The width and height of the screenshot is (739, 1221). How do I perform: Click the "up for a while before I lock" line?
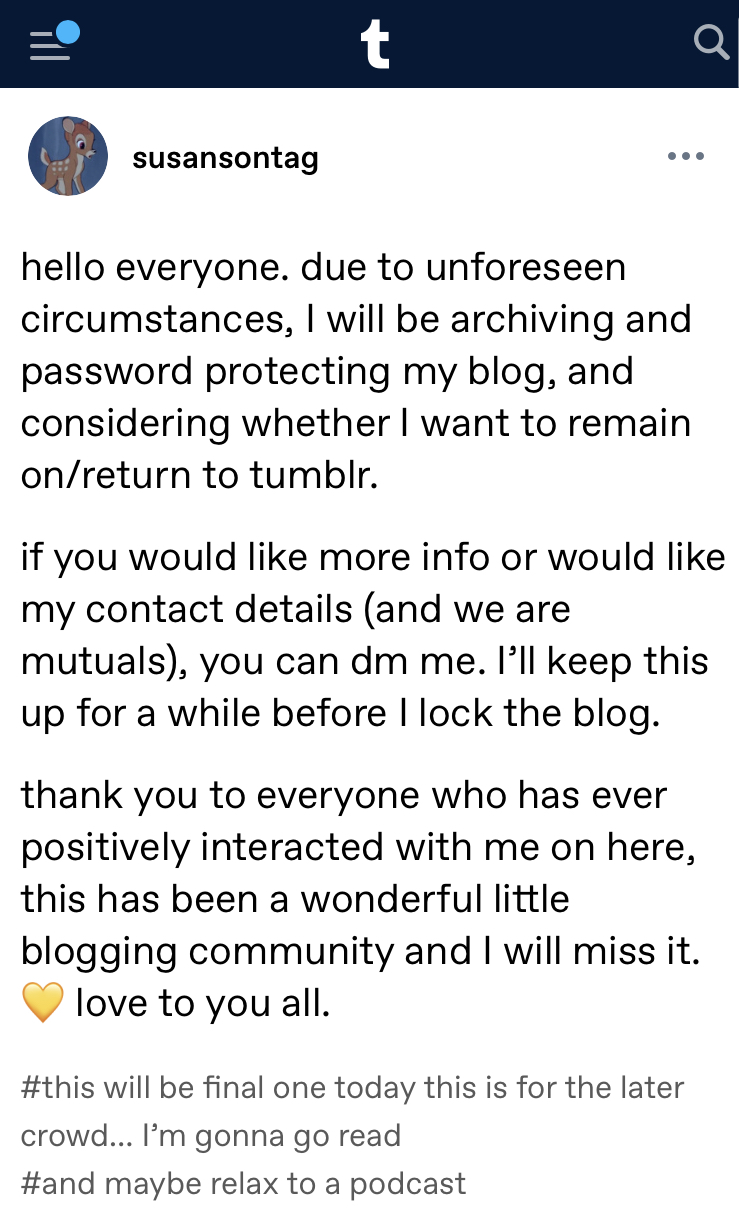click(x=341, y=713)
